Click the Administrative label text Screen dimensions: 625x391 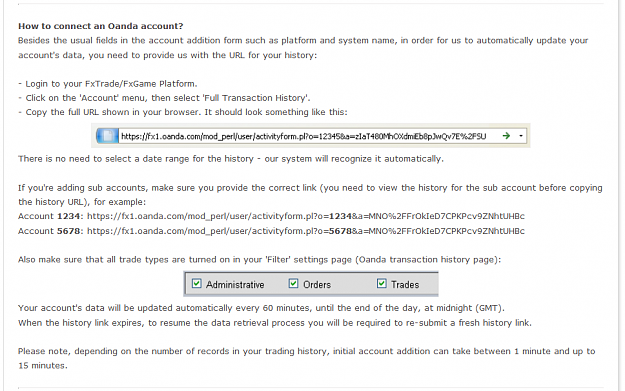click(x=235, y=285)
